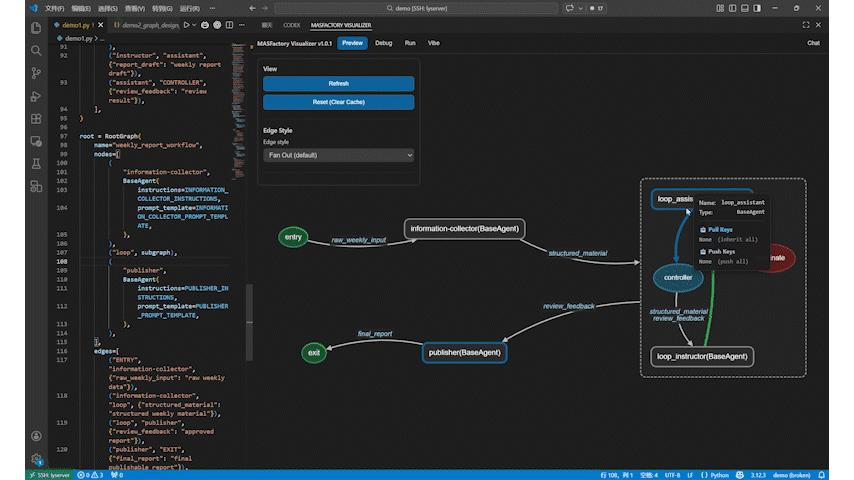Open the Explorer view in activity bar
Viewport: 854px width, 480px height.
(x=36, y=28)
